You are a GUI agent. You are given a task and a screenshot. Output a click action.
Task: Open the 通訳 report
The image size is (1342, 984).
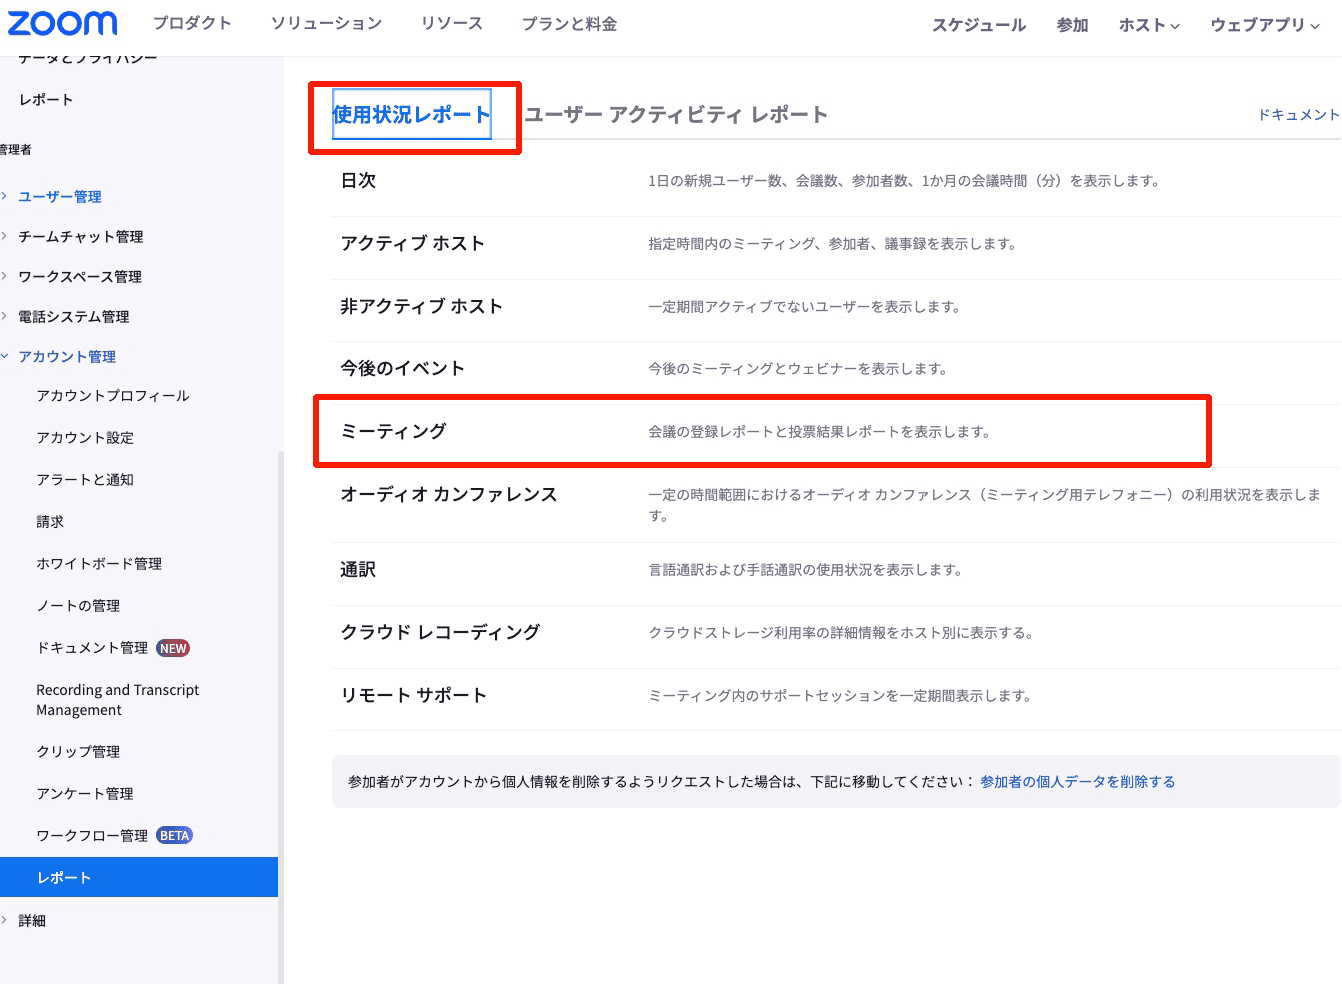click(358, 569)
